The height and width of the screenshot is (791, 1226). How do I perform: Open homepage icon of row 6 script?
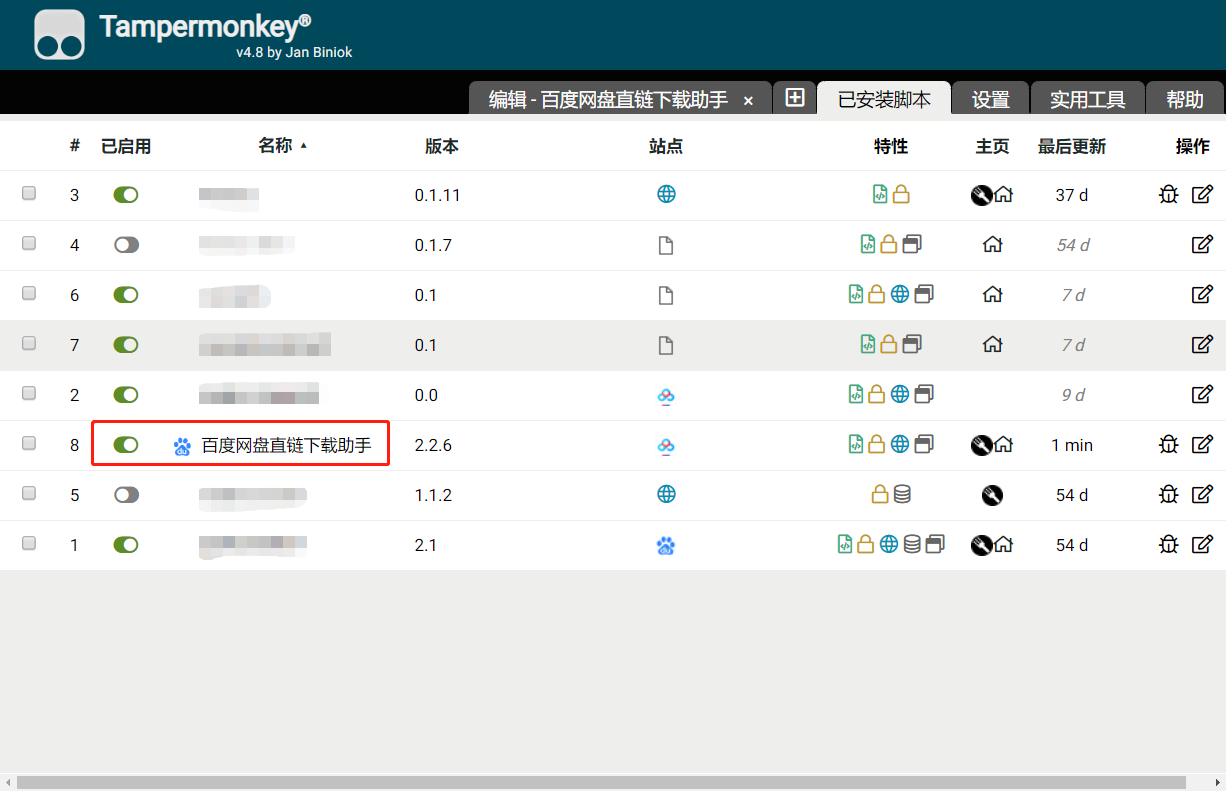pos(992,295)
